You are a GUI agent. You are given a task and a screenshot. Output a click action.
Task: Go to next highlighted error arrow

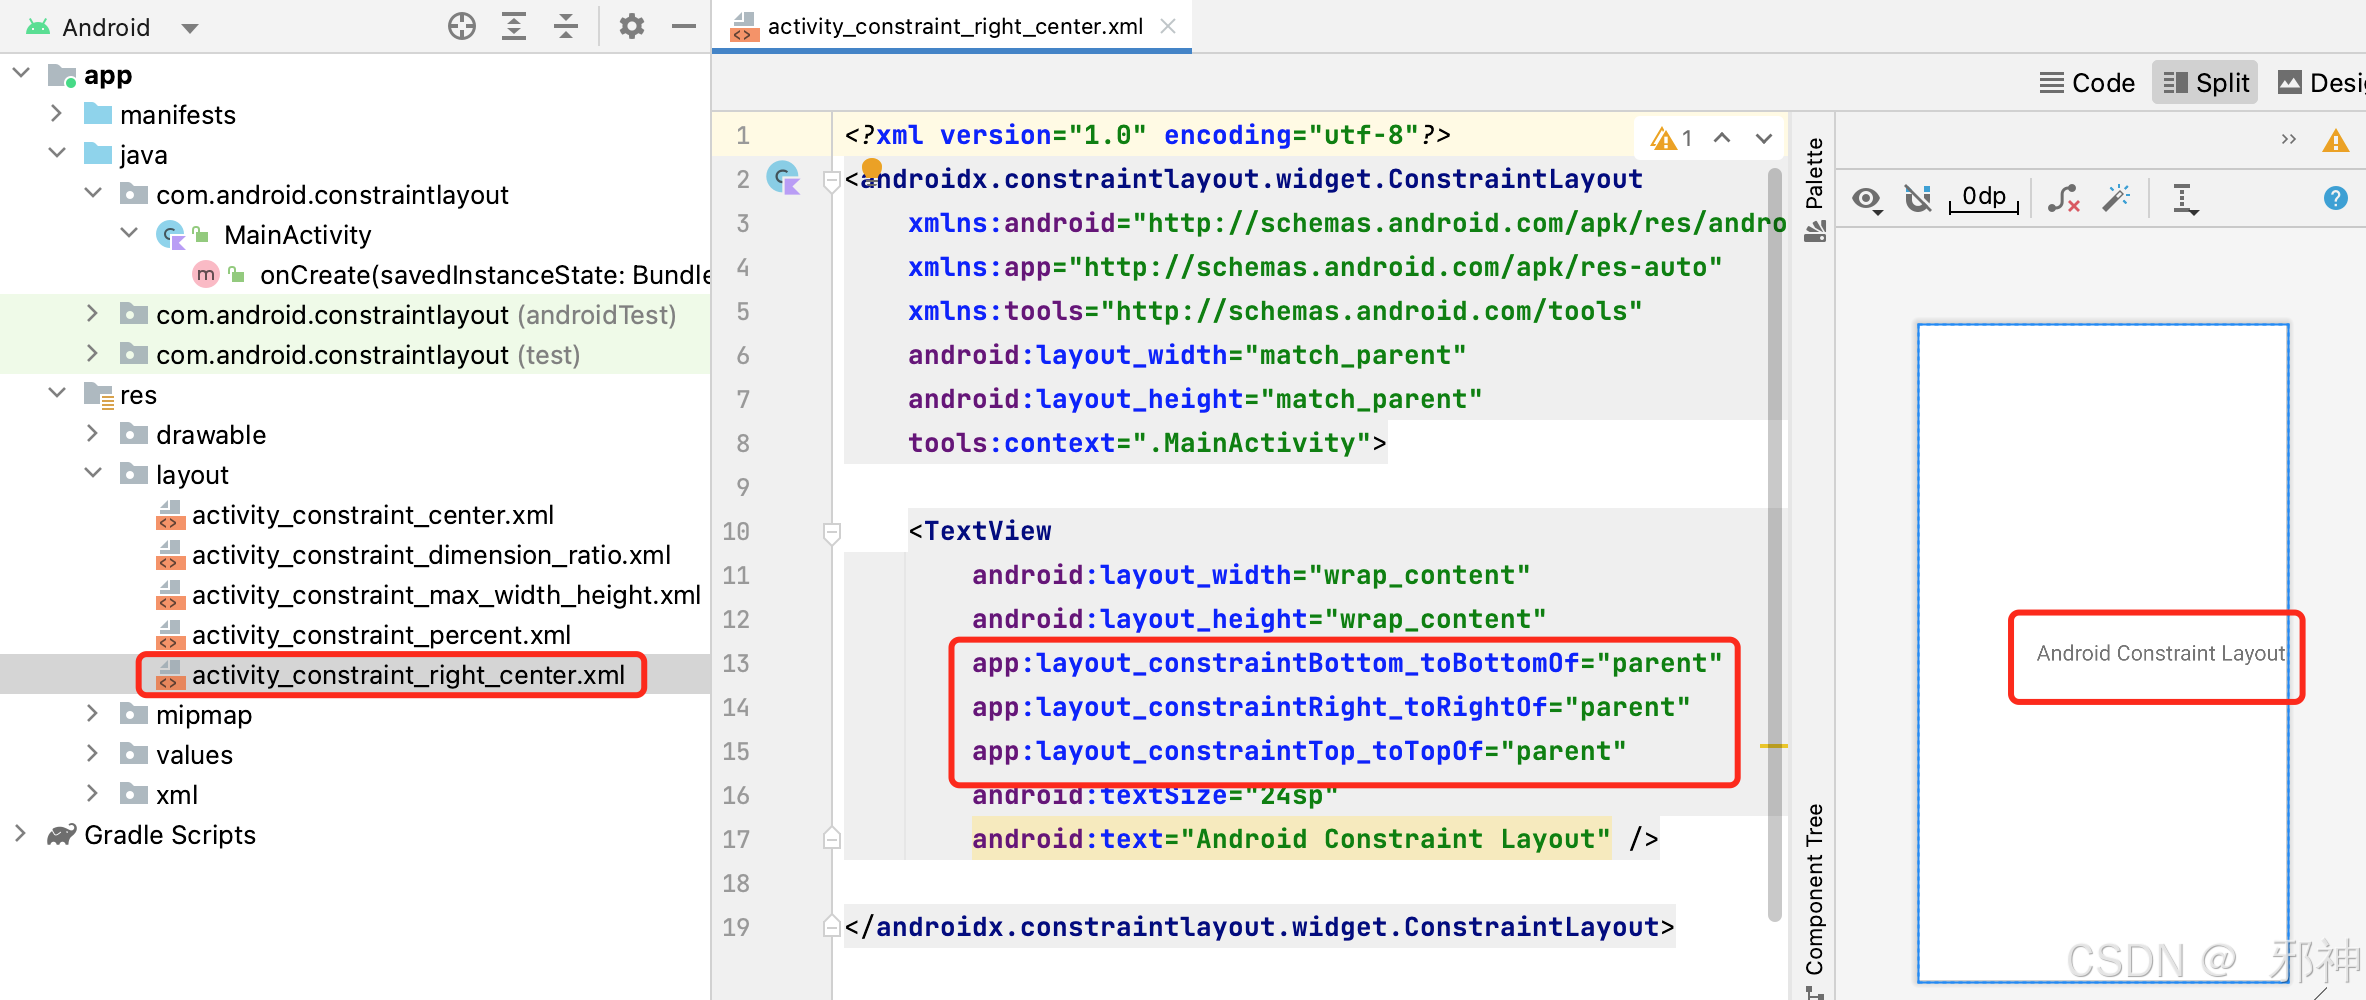[x=1764, y=138]
